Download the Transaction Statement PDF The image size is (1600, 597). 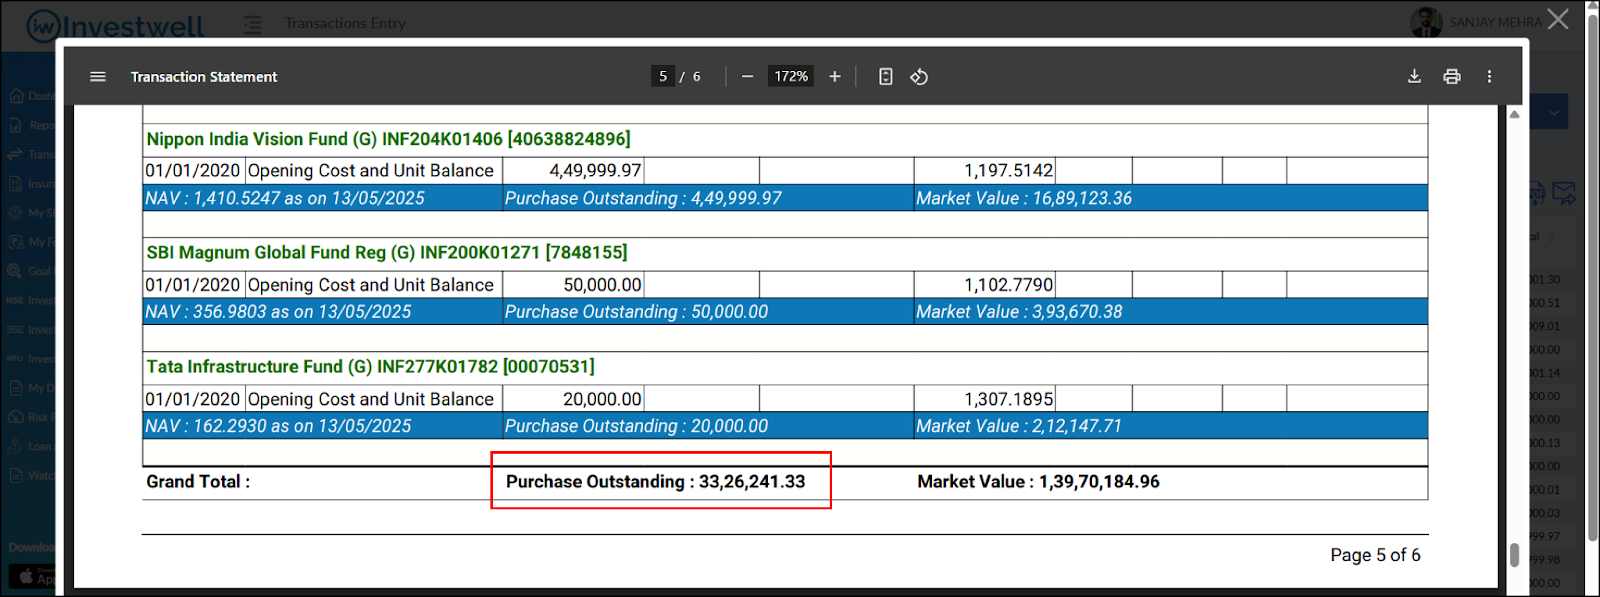pyautogui.click(x=1414, y=77)
